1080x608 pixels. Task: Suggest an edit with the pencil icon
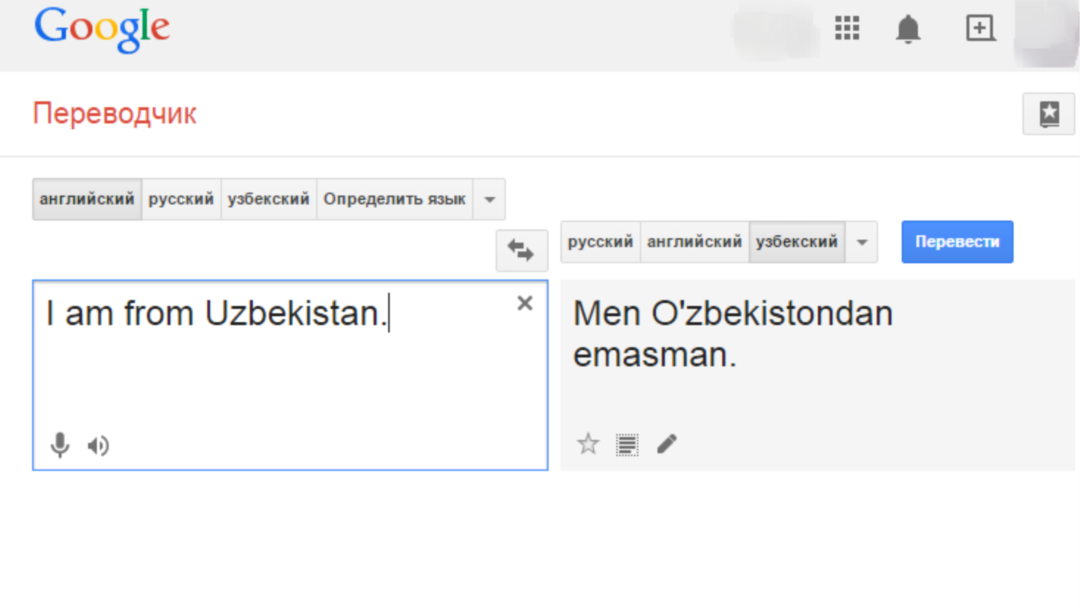pos(666,444)
